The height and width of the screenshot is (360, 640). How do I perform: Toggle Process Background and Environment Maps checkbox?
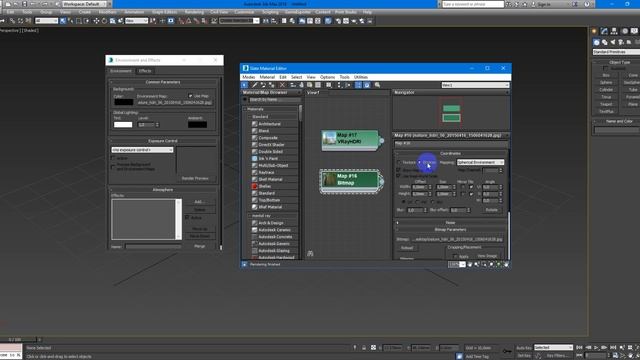113,167
